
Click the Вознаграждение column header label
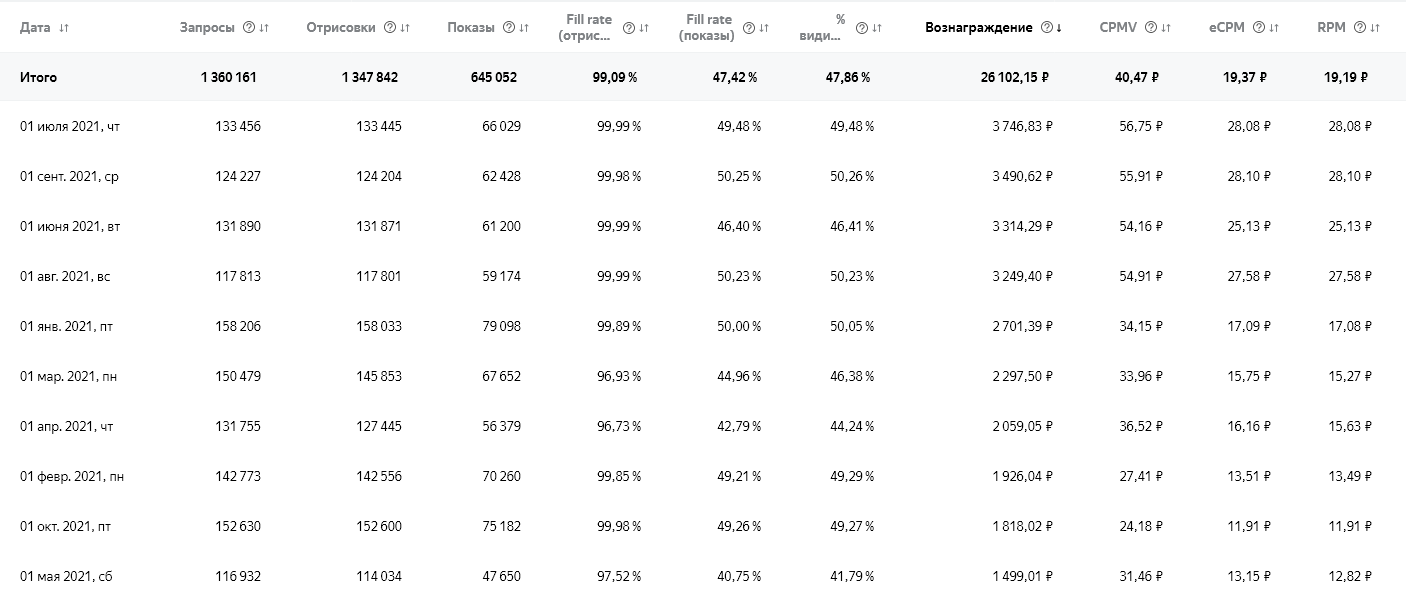979,28
